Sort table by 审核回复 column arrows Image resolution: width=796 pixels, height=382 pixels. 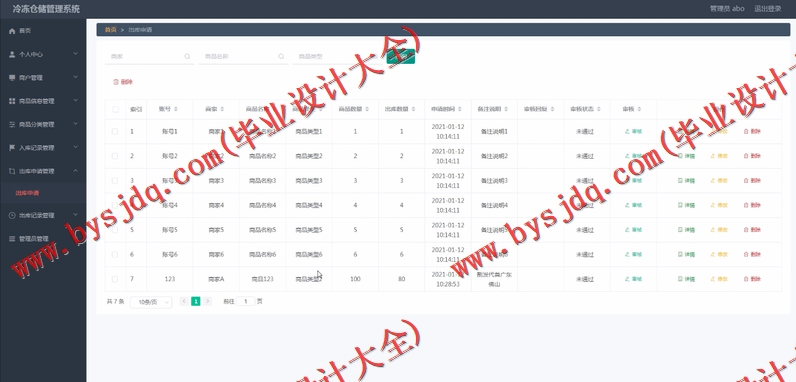(x=553, y=109)
